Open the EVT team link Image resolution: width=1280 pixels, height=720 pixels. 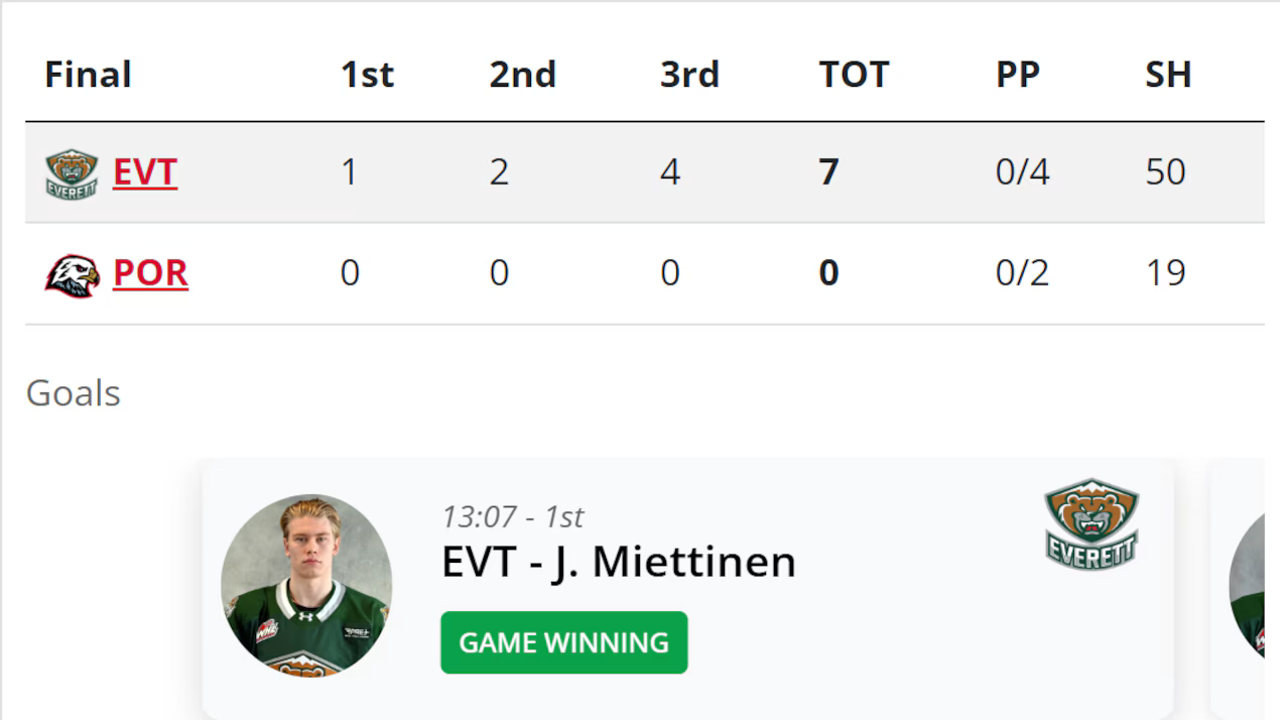145,172
